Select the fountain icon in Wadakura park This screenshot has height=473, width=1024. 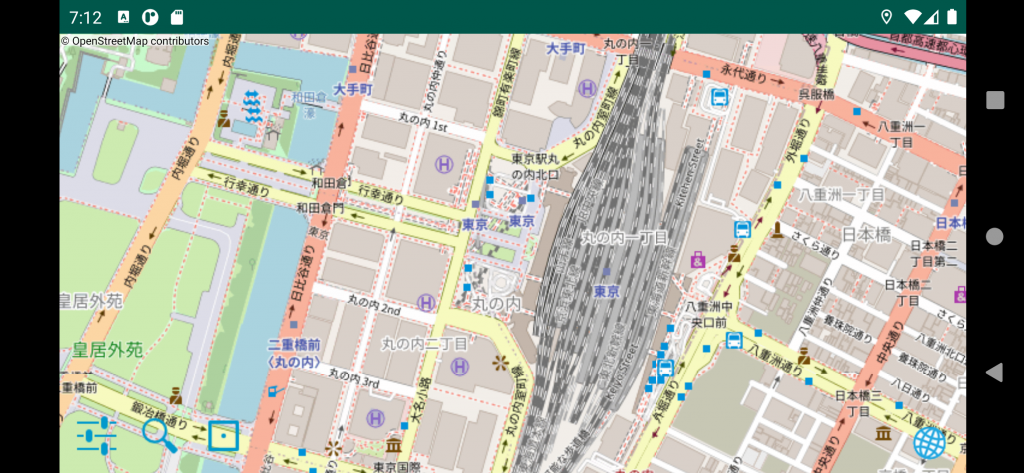(x=252, y=103)
